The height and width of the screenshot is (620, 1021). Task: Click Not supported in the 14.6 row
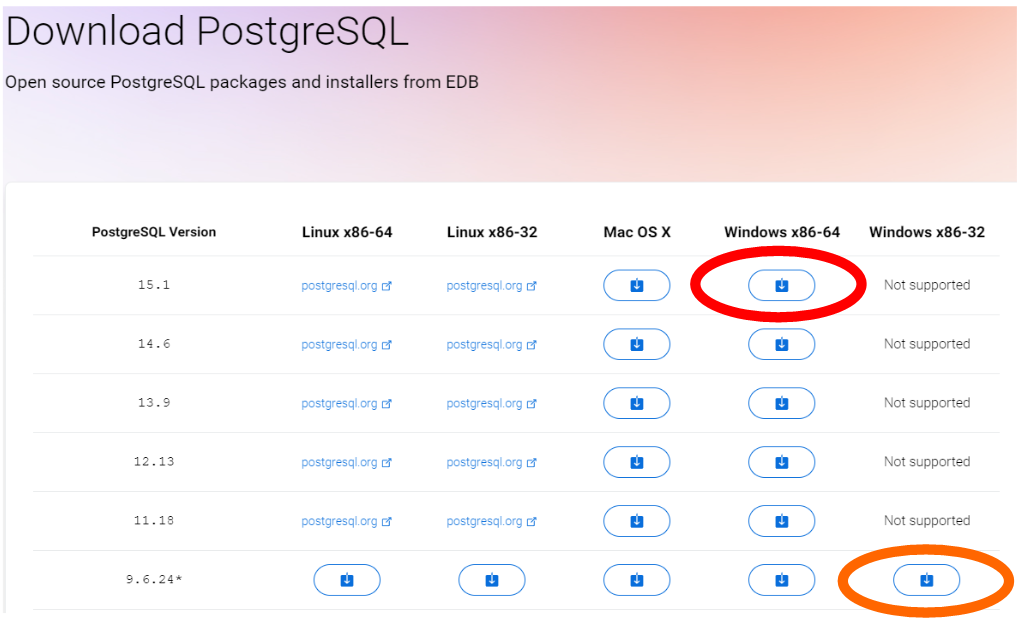click(x=927, y=344)
